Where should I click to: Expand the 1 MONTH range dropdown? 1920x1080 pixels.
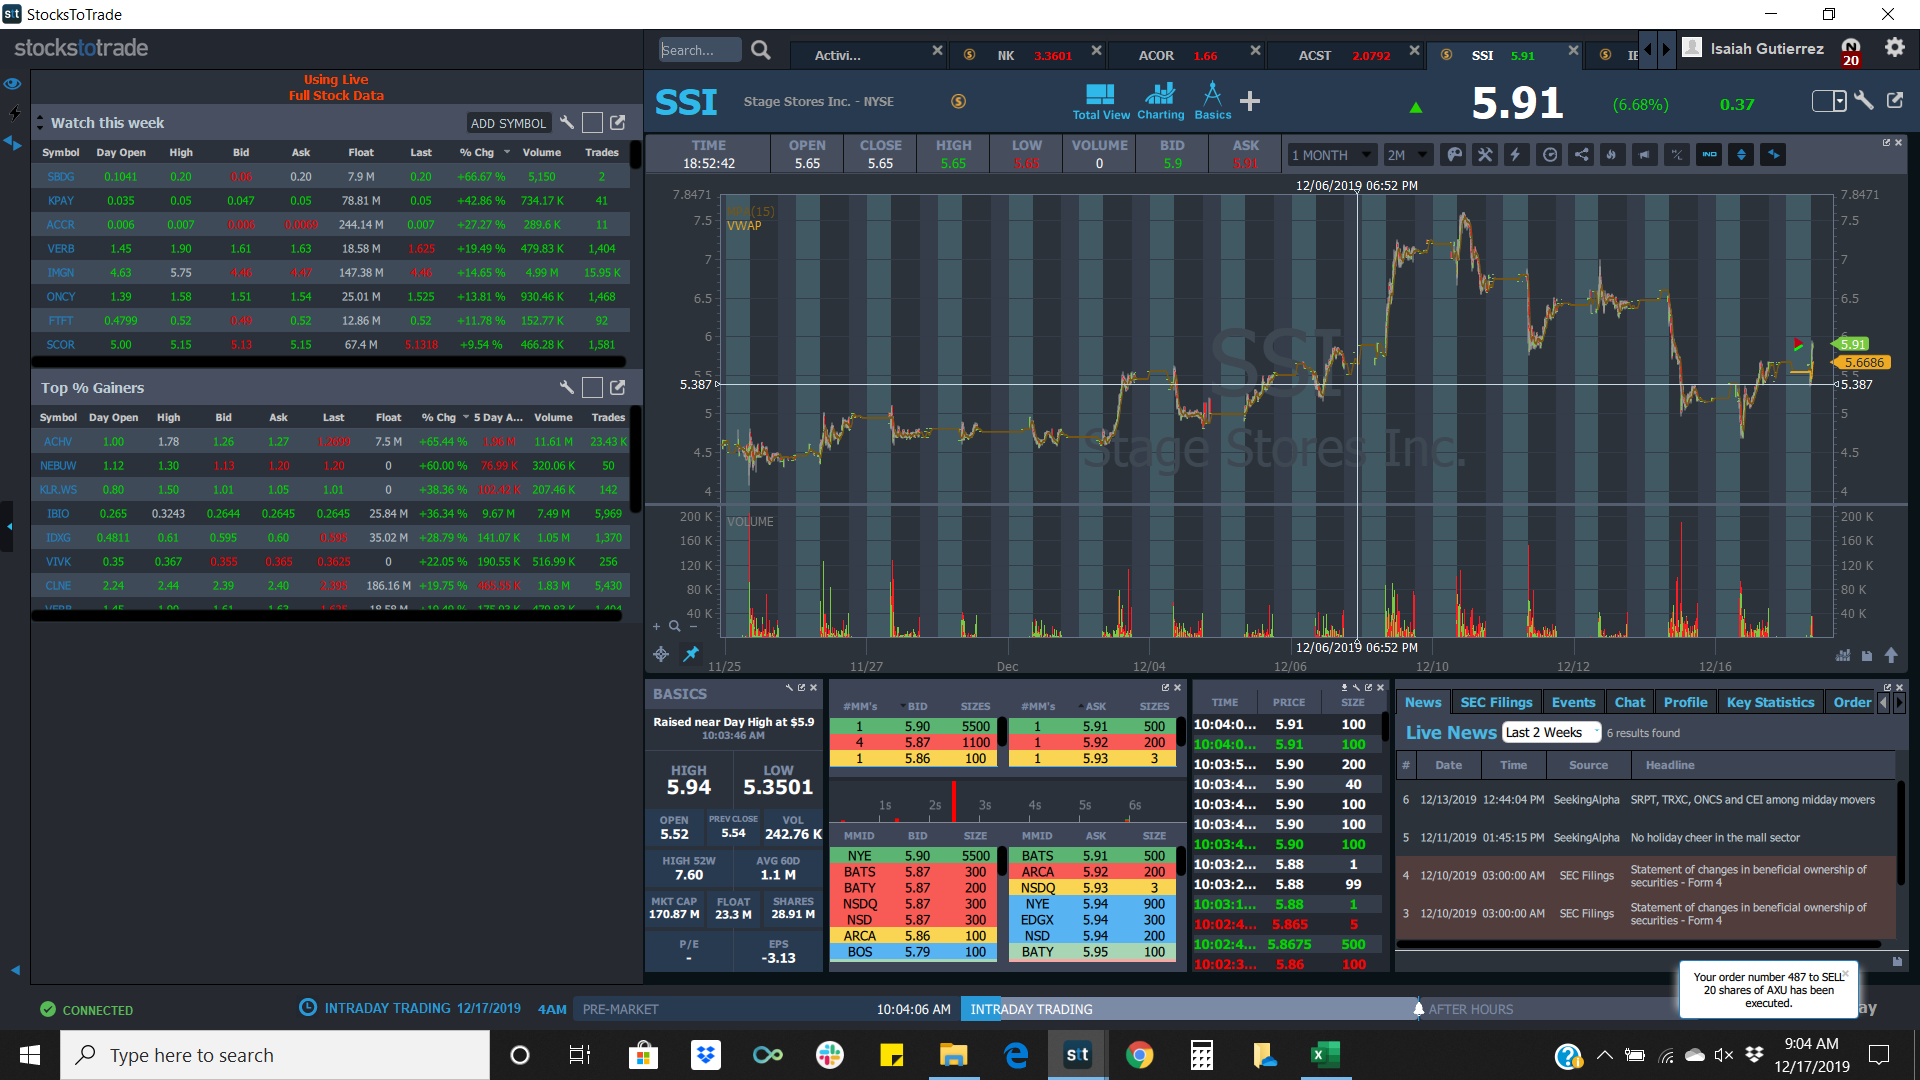click(x=1330, y=155)
